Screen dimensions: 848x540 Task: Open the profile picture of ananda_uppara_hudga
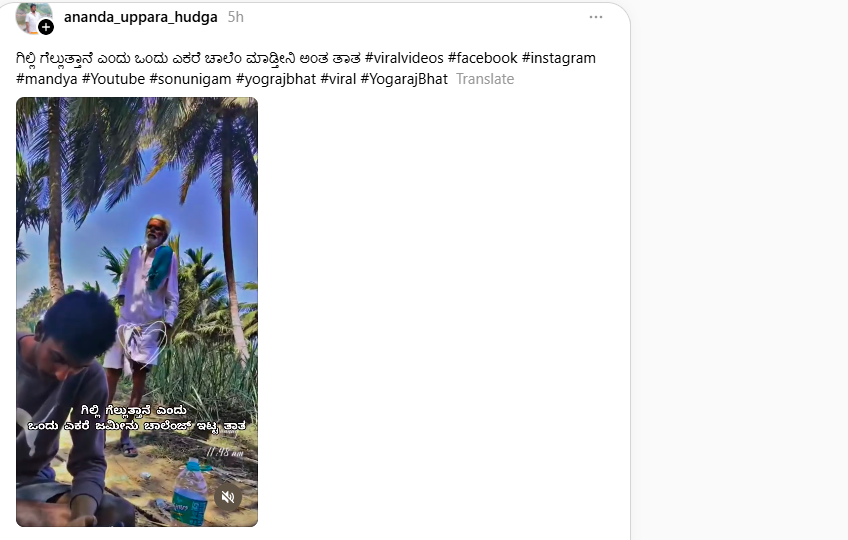32,16
